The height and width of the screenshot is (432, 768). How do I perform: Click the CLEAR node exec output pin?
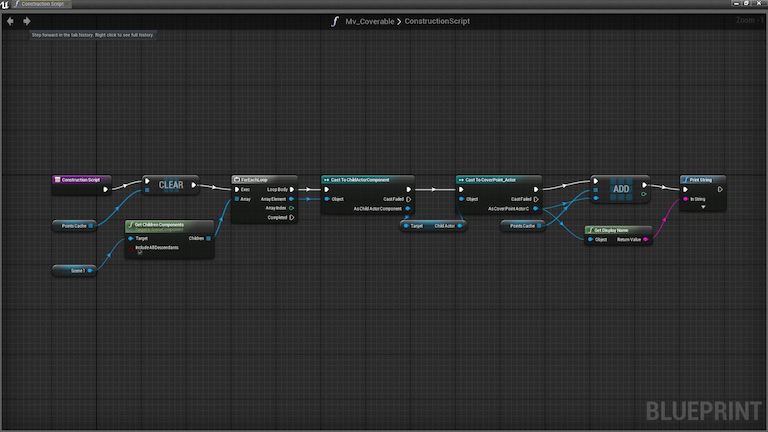pos(194,185)
